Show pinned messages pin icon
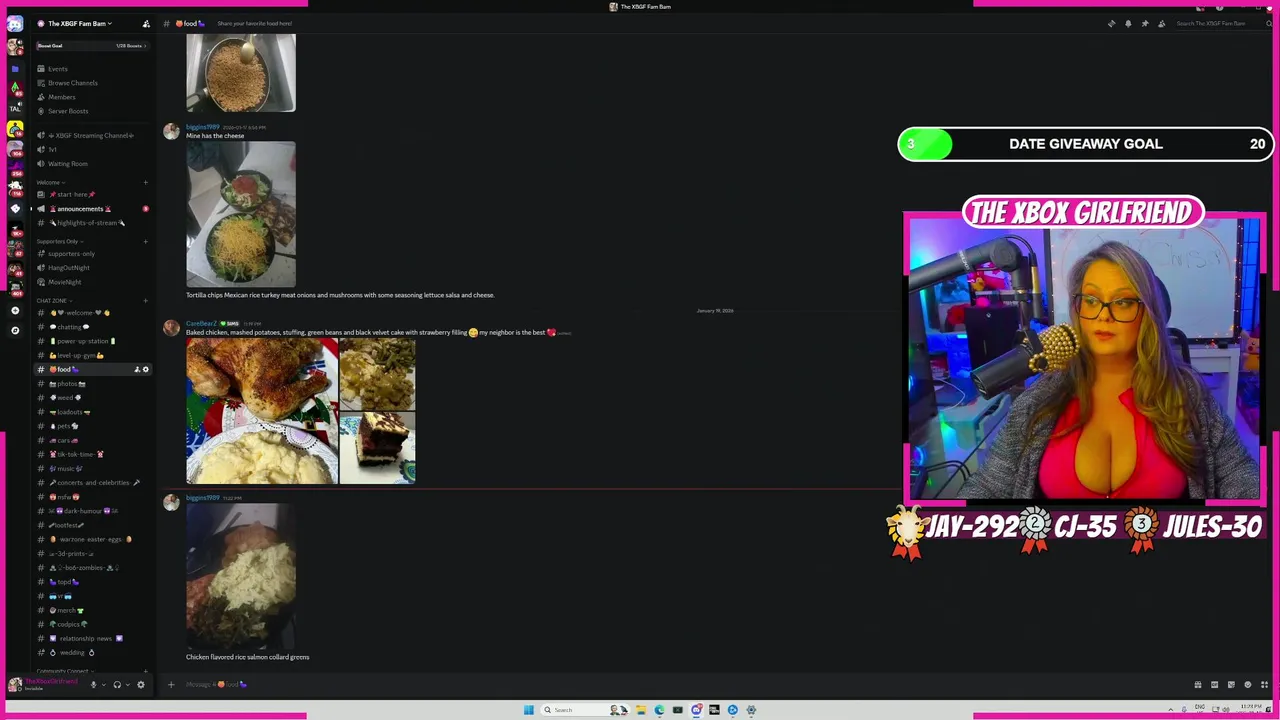The height and width of the screenshot is (720, 1280). 1145,23
